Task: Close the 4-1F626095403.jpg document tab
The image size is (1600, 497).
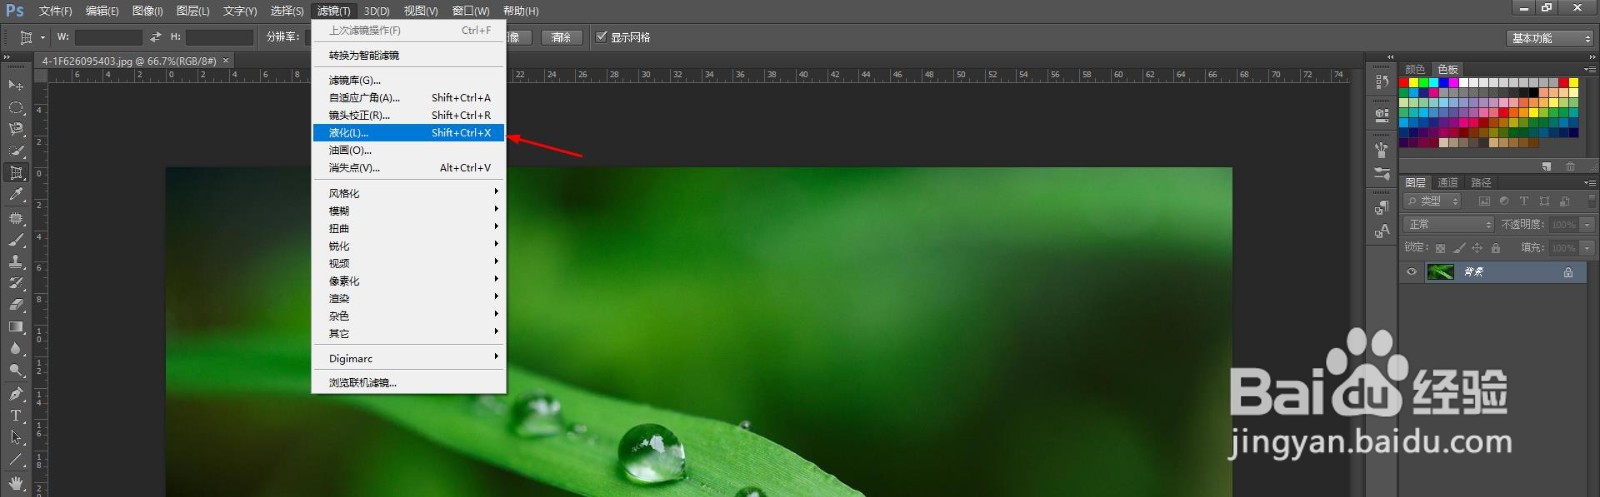Action: [226, 61]
